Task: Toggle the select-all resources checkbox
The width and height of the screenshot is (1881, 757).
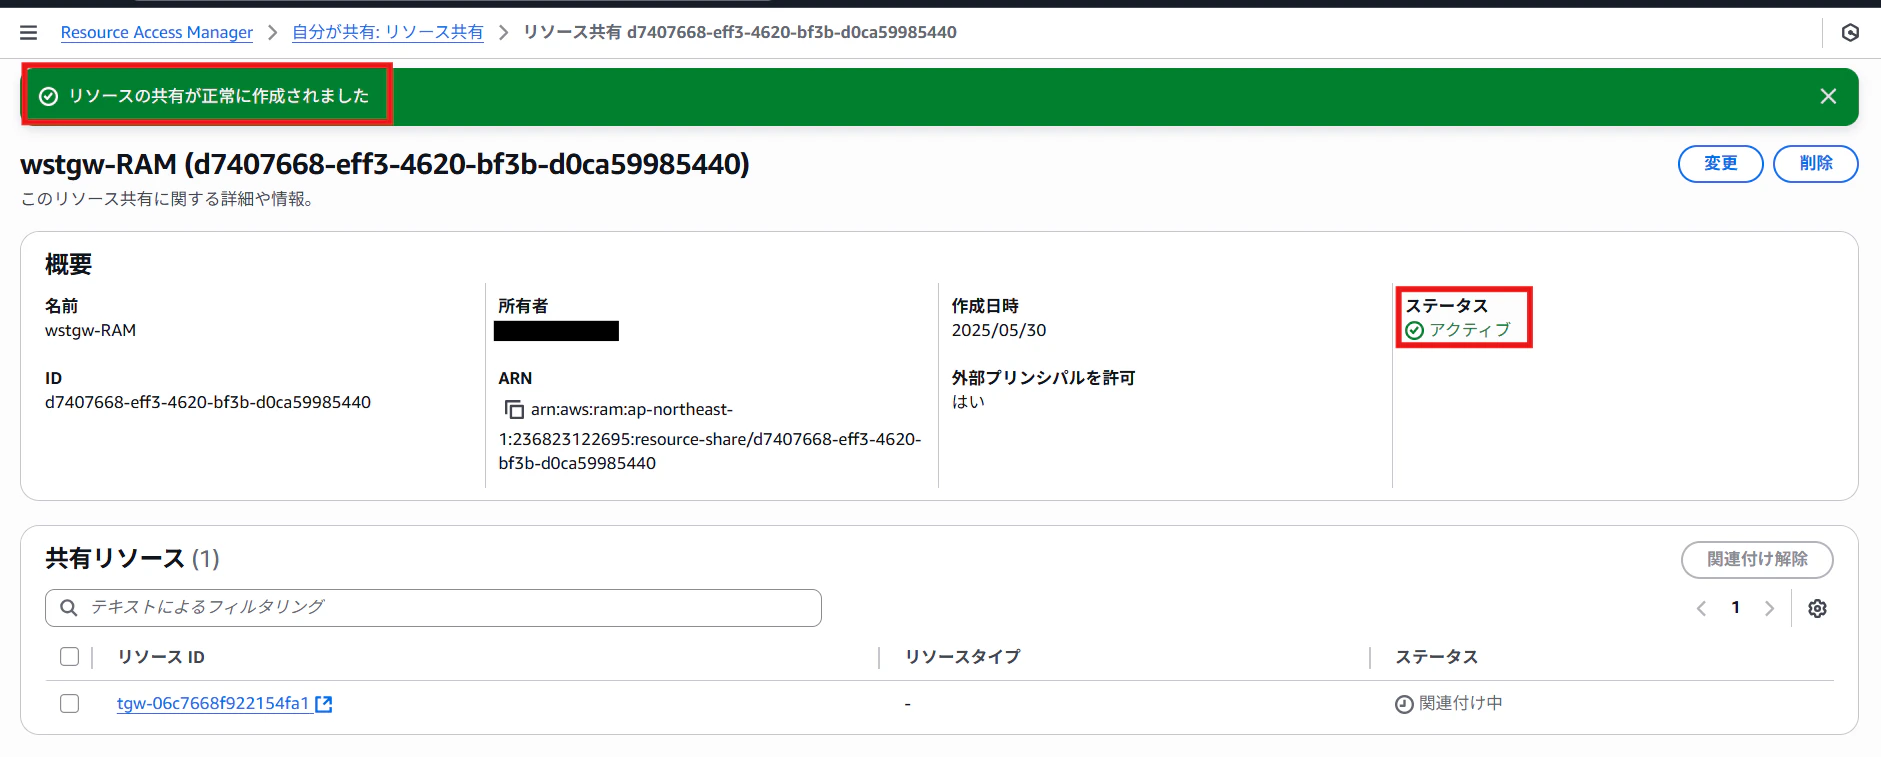Action: click(x=69, y=657)
